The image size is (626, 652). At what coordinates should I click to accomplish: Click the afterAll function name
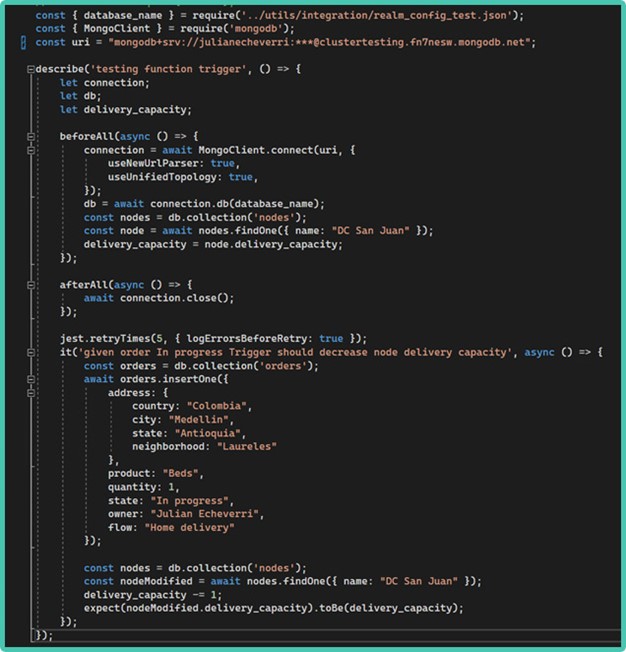(x=84, y=285)
